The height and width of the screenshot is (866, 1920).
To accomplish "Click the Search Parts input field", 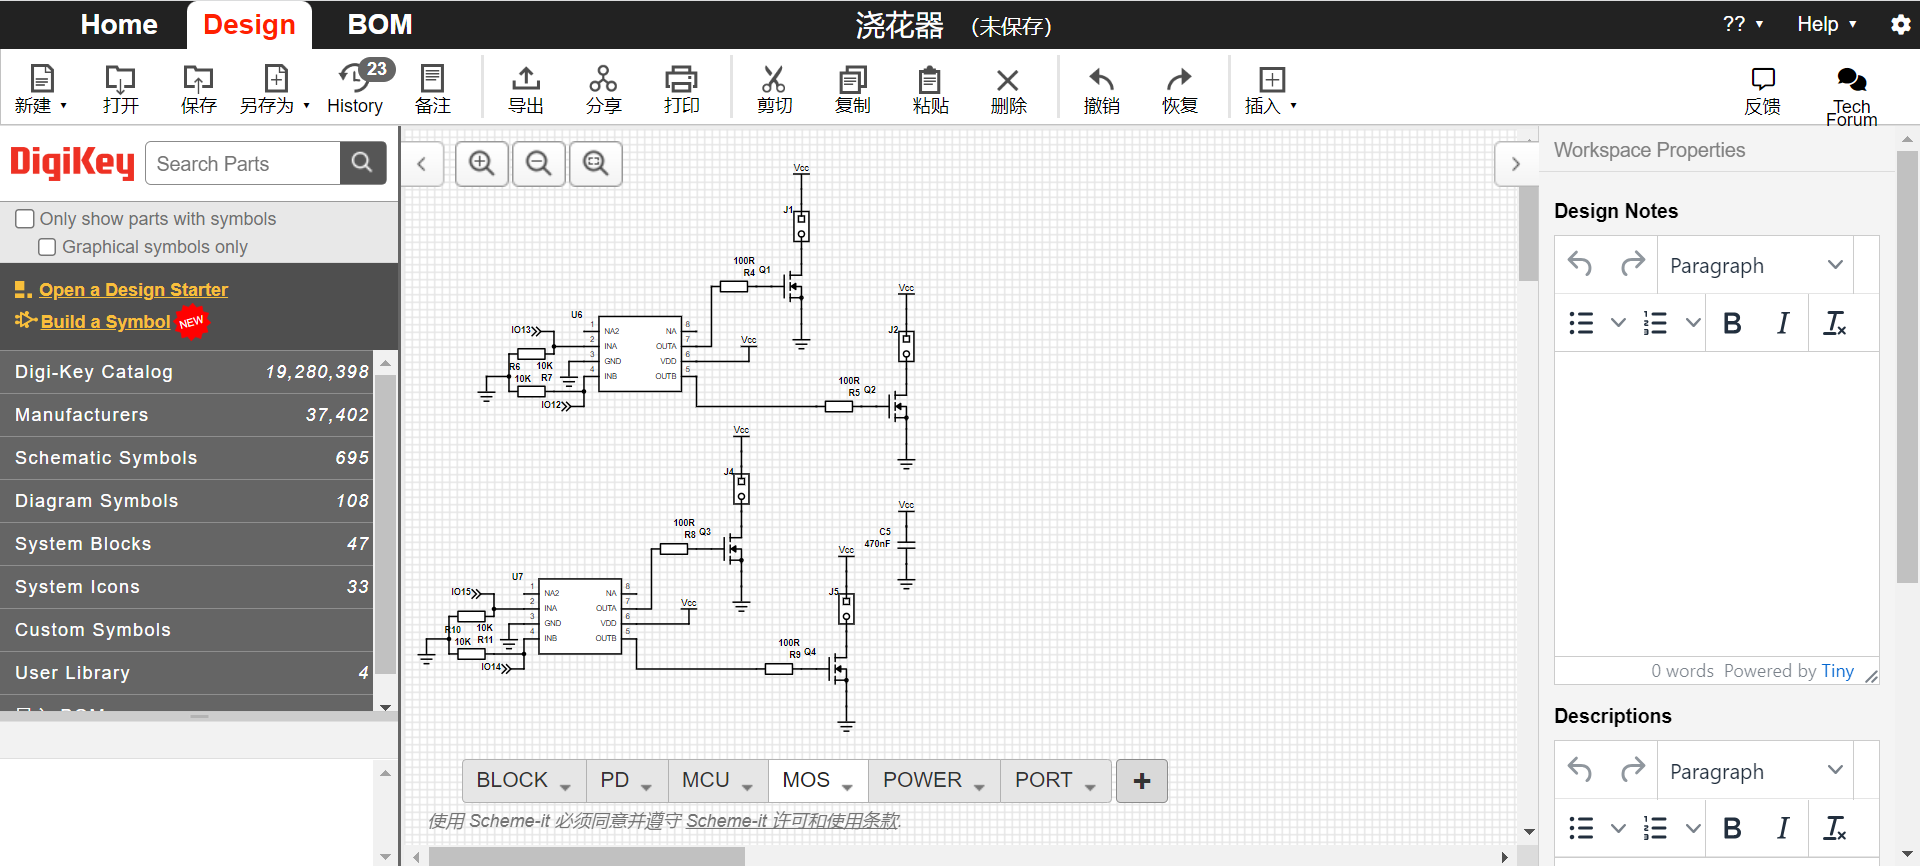I will [243, 164].
